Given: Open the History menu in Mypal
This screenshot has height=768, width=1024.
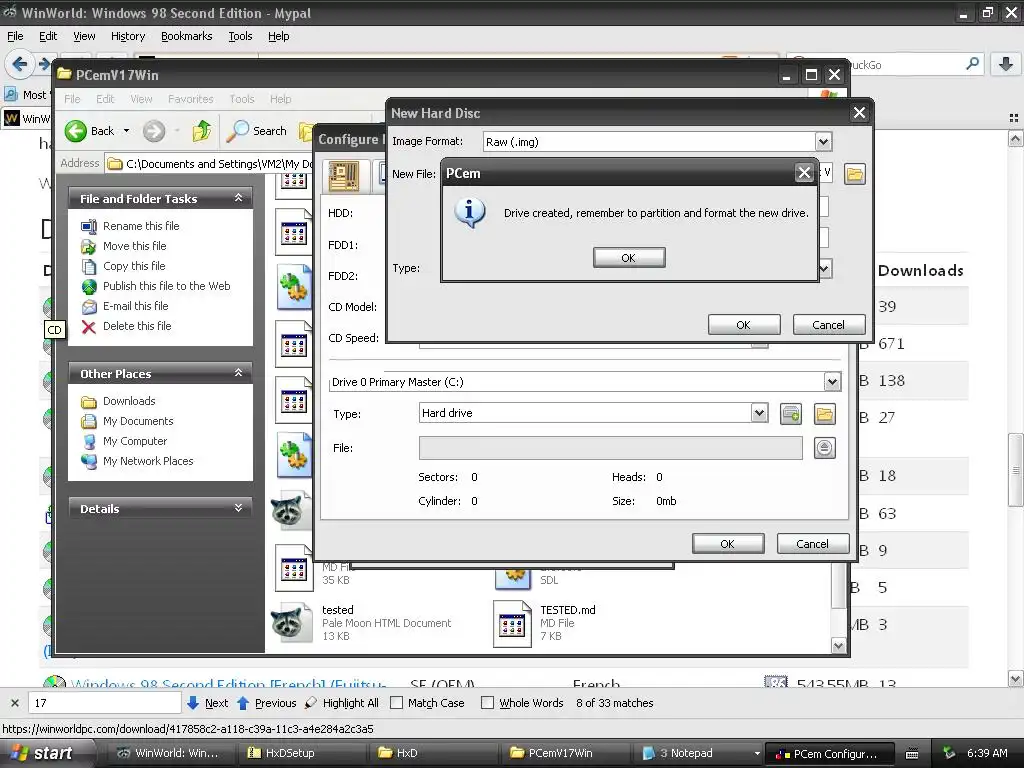Looking at the screenshot, I should [127, 36].
